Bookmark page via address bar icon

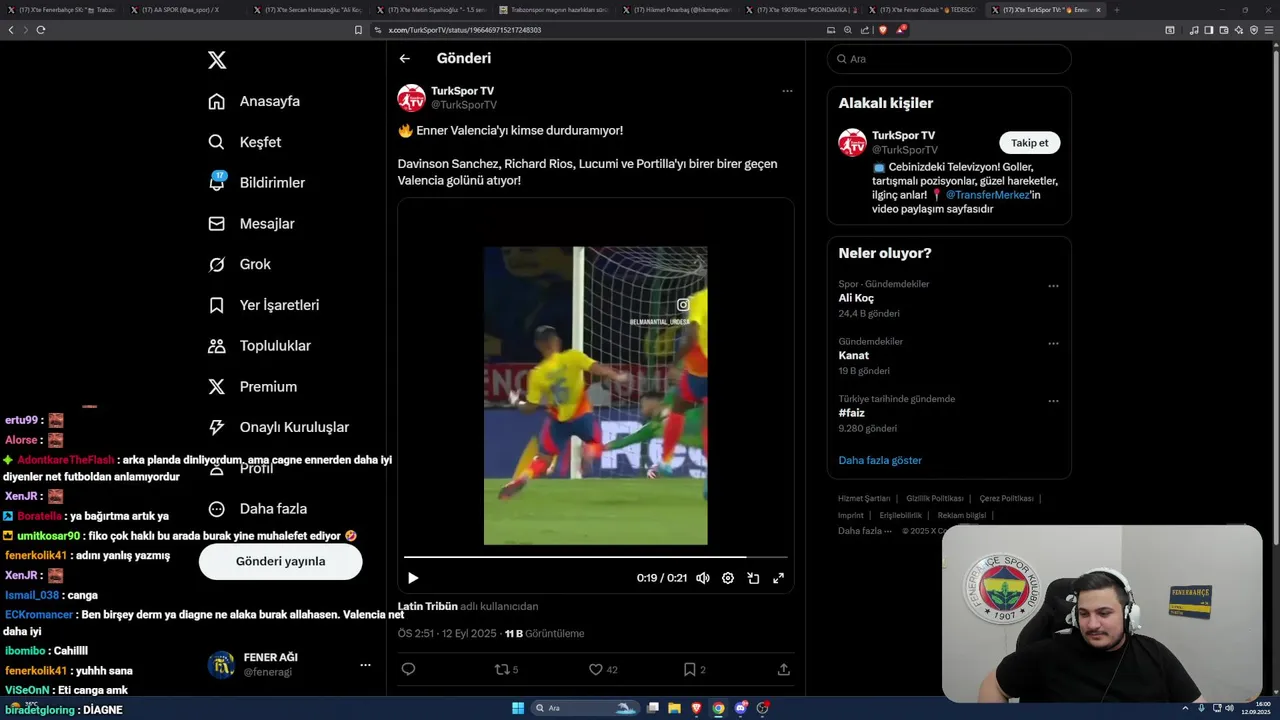358,30
